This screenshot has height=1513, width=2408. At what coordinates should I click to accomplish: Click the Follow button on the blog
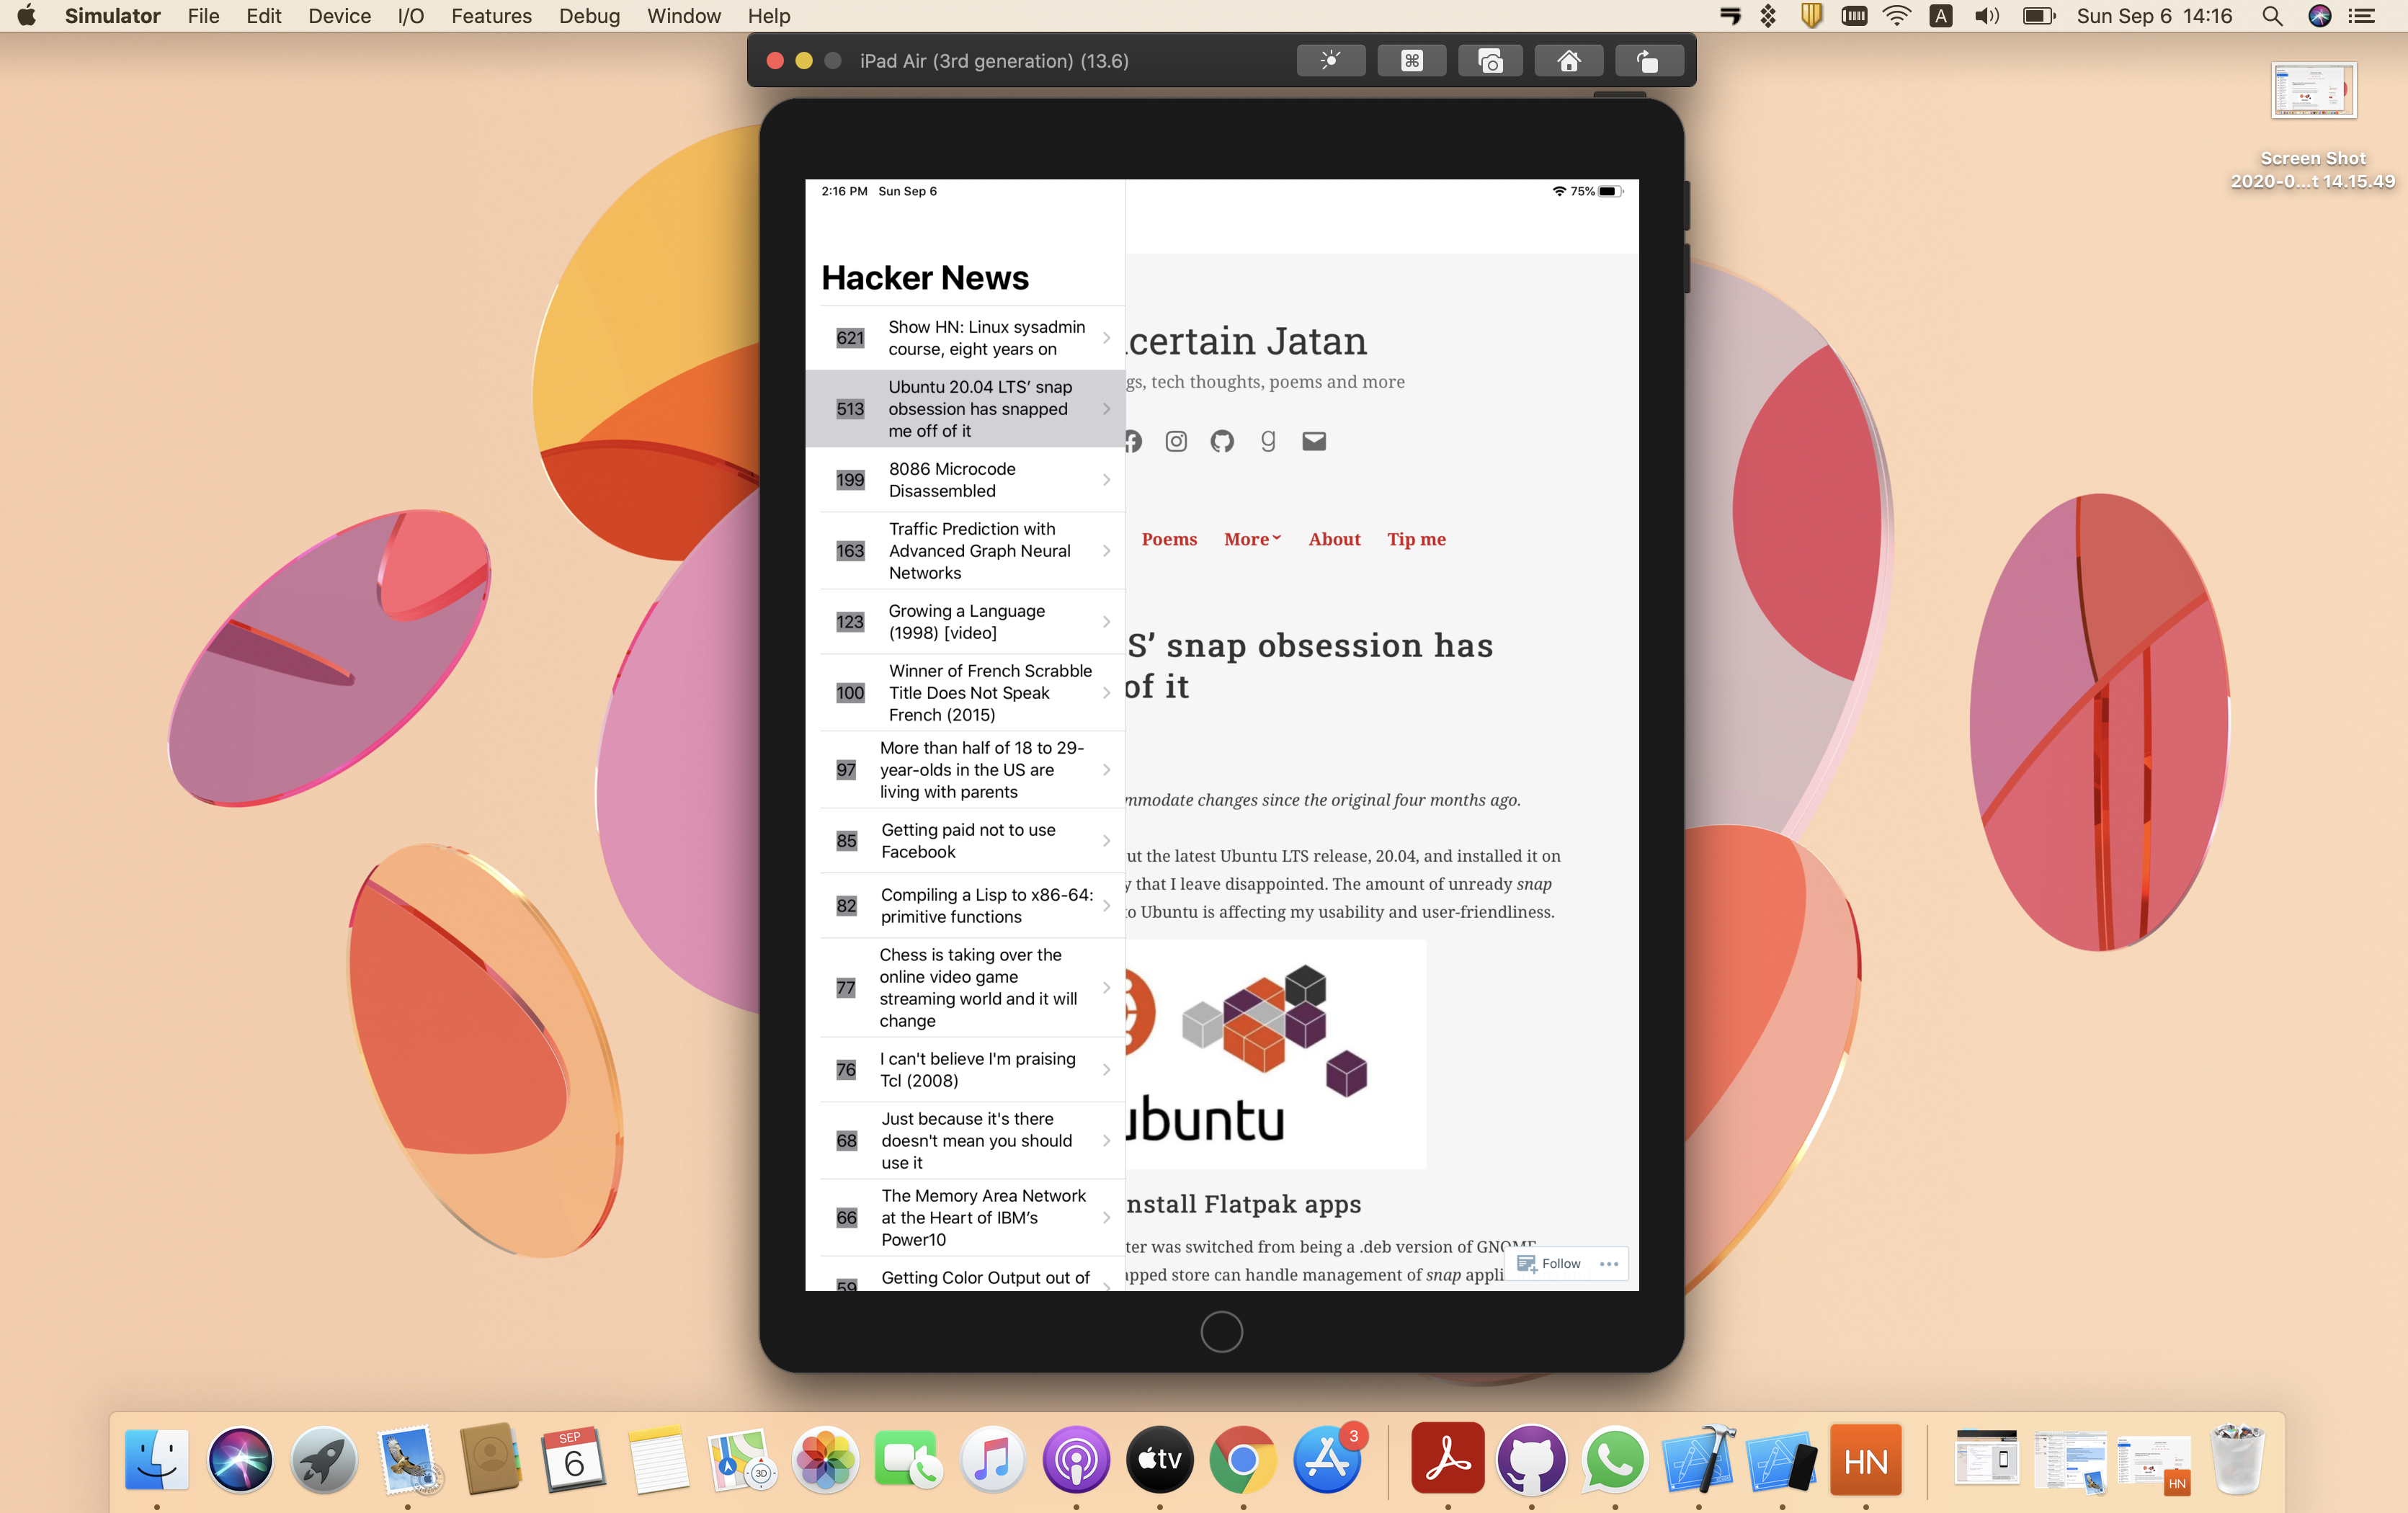[x=1549, y=1264]
